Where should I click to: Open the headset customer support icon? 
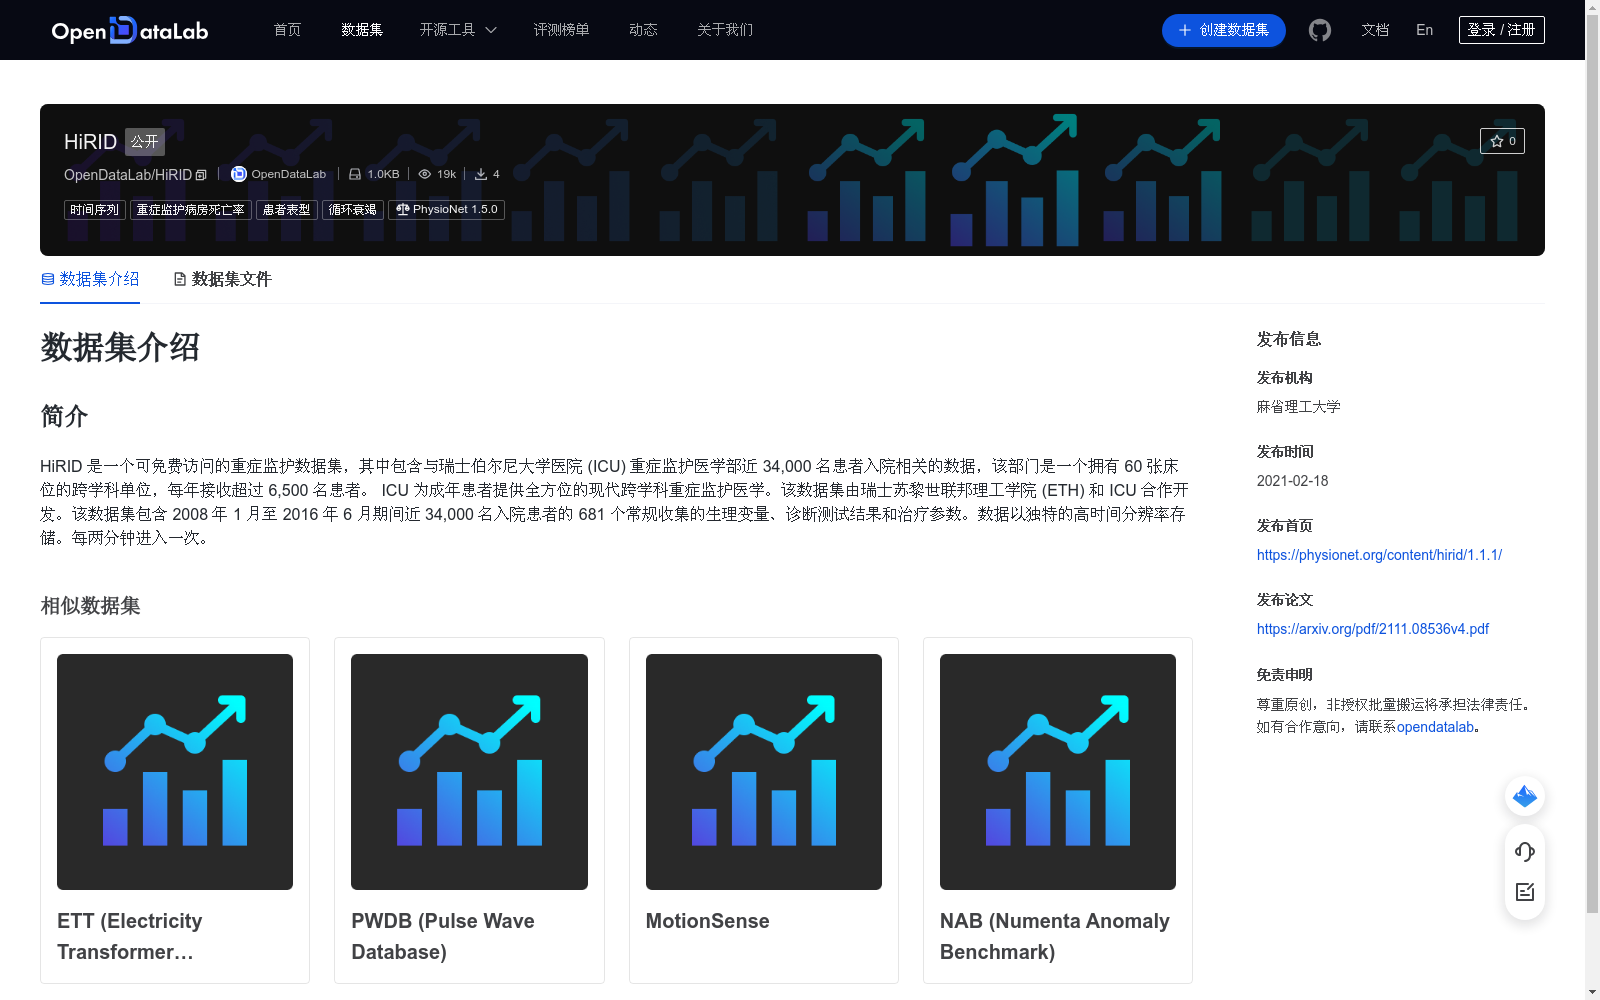[x=1525, y=852]
